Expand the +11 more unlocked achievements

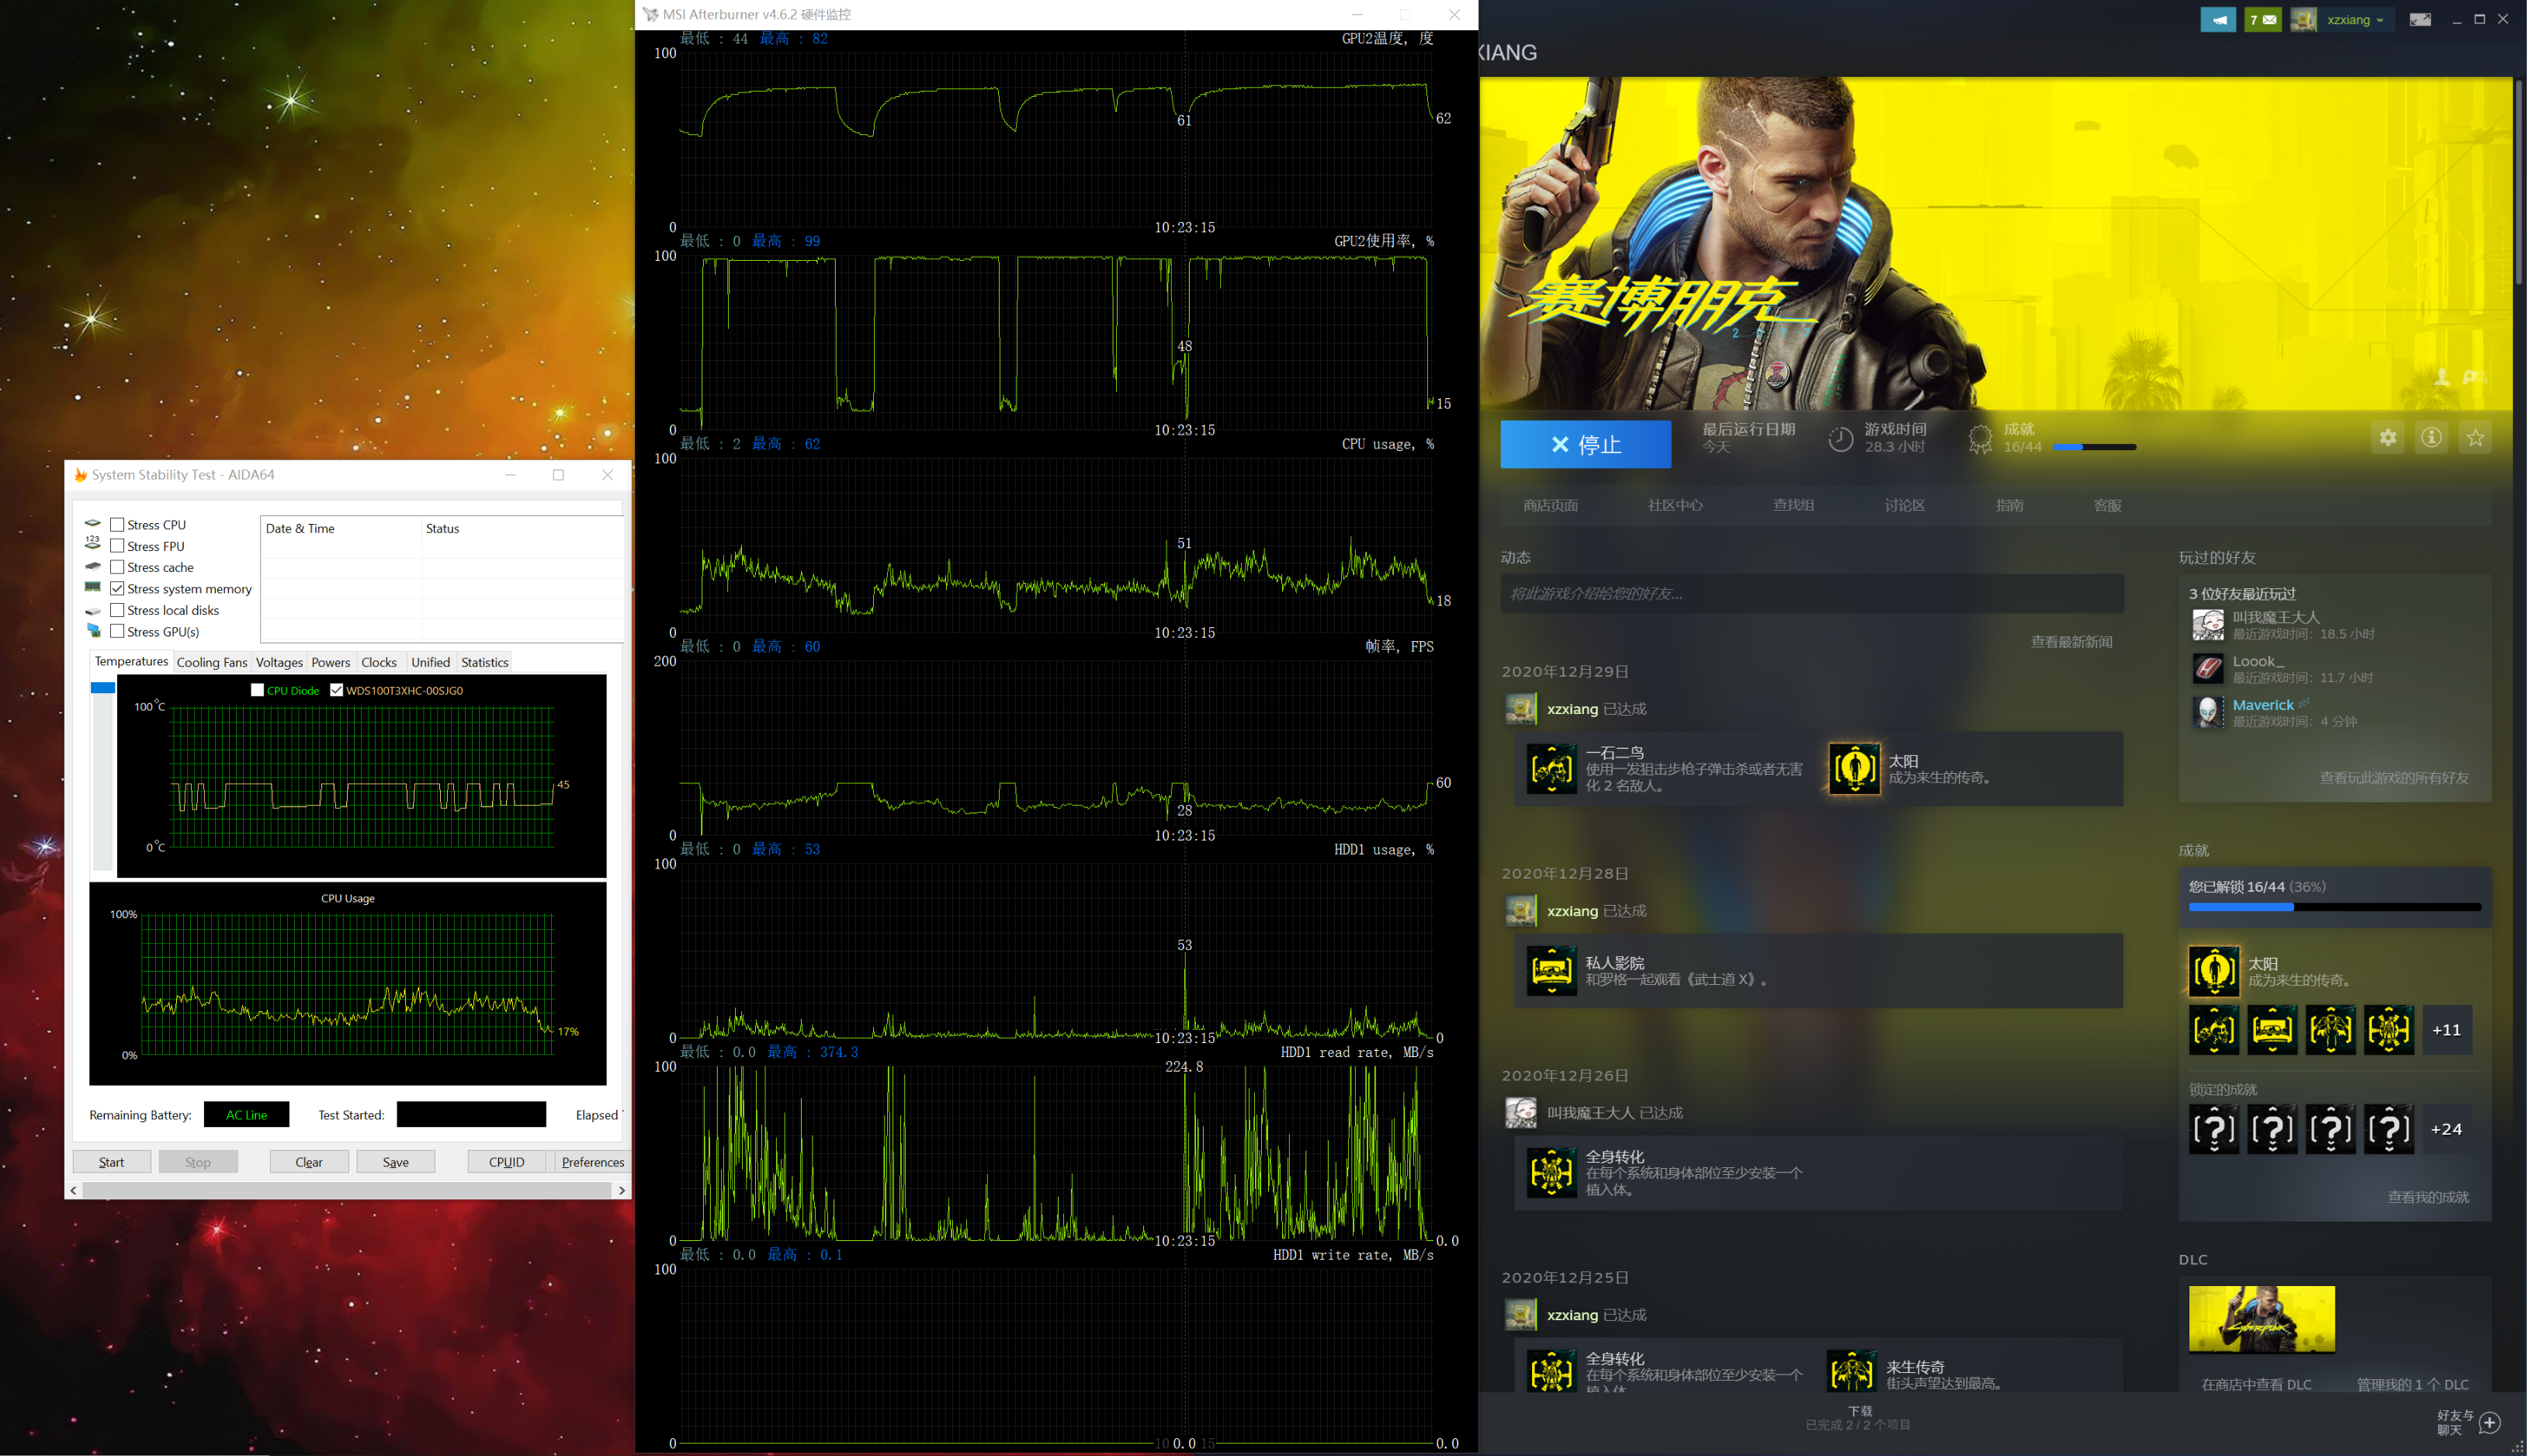[2446, 1030]
